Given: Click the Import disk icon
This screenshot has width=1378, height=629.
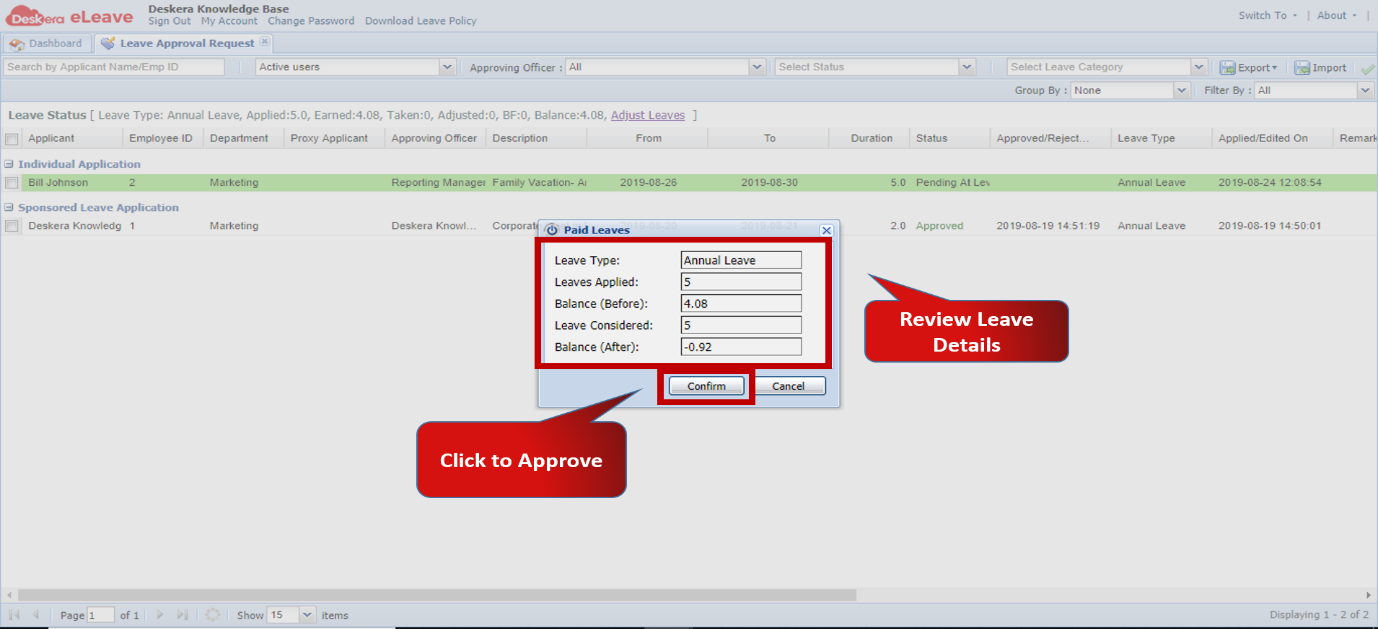Looking at the screenshot, I should pos(1302,68).
